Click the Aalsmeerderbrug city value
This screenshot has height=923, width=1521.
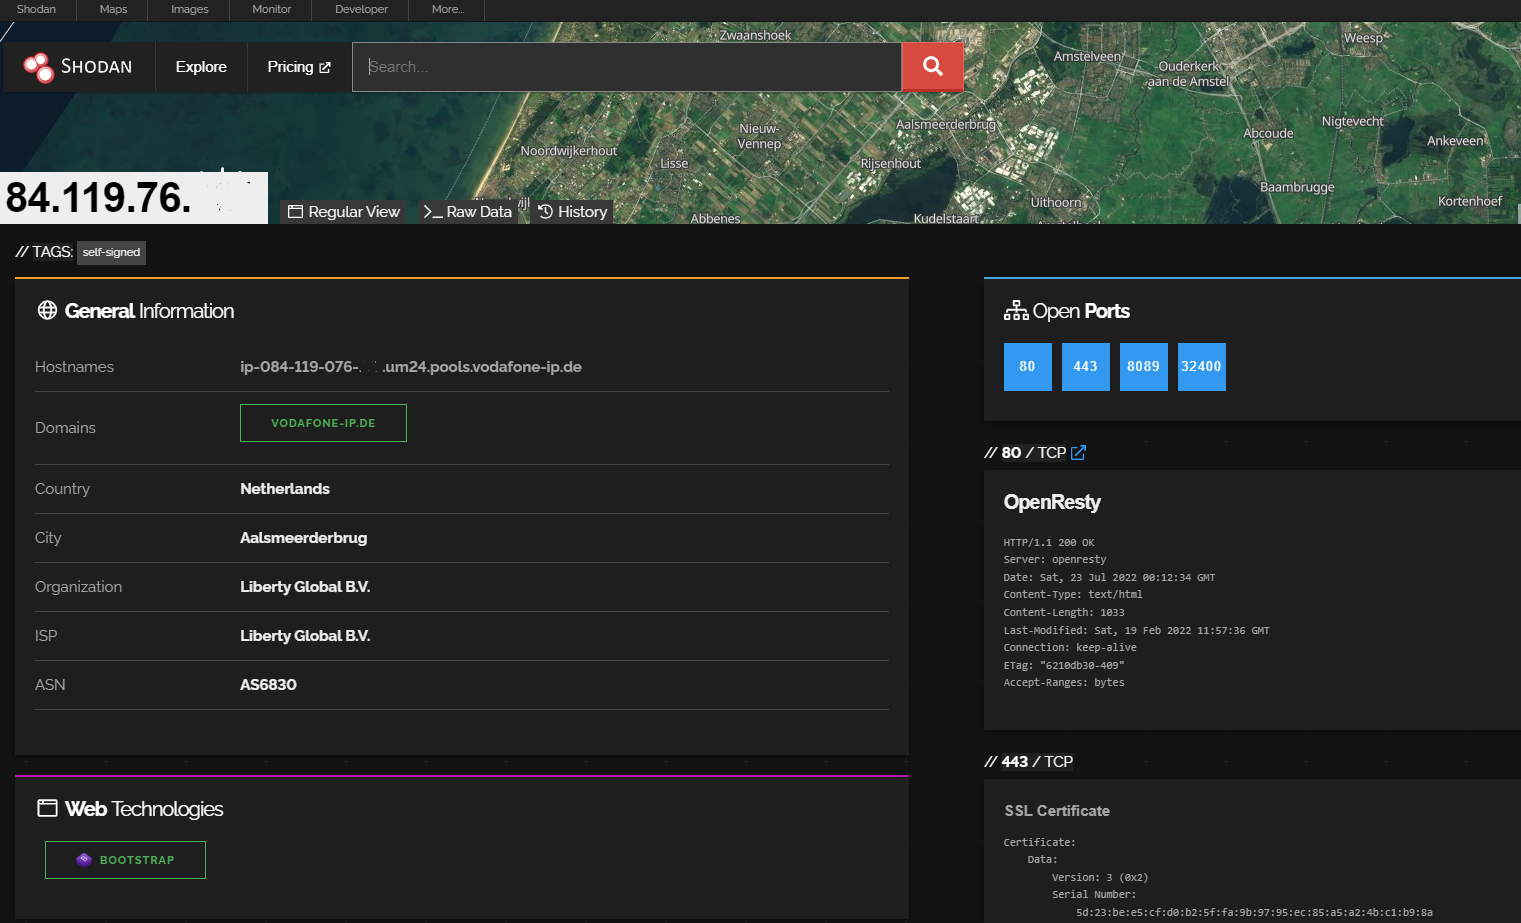pos(303,538)
